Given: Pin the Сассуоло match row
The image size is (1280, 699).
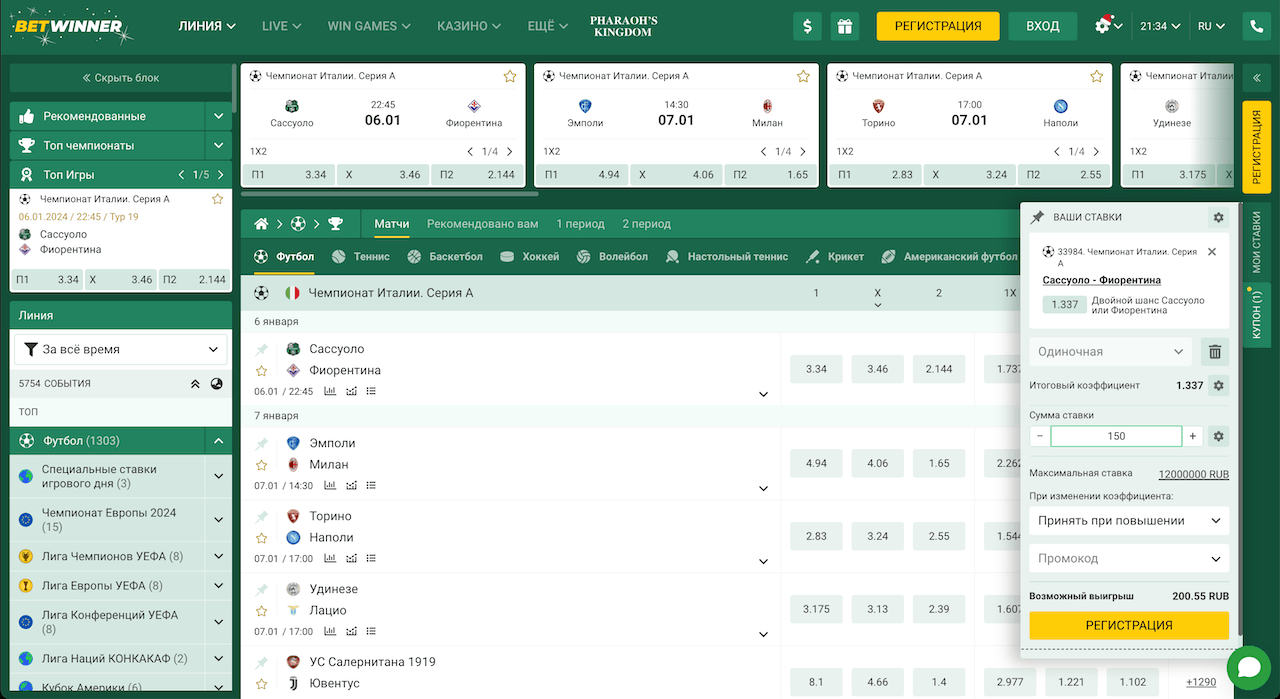Looking at the screenshot, I should click(x=262, y=349).
